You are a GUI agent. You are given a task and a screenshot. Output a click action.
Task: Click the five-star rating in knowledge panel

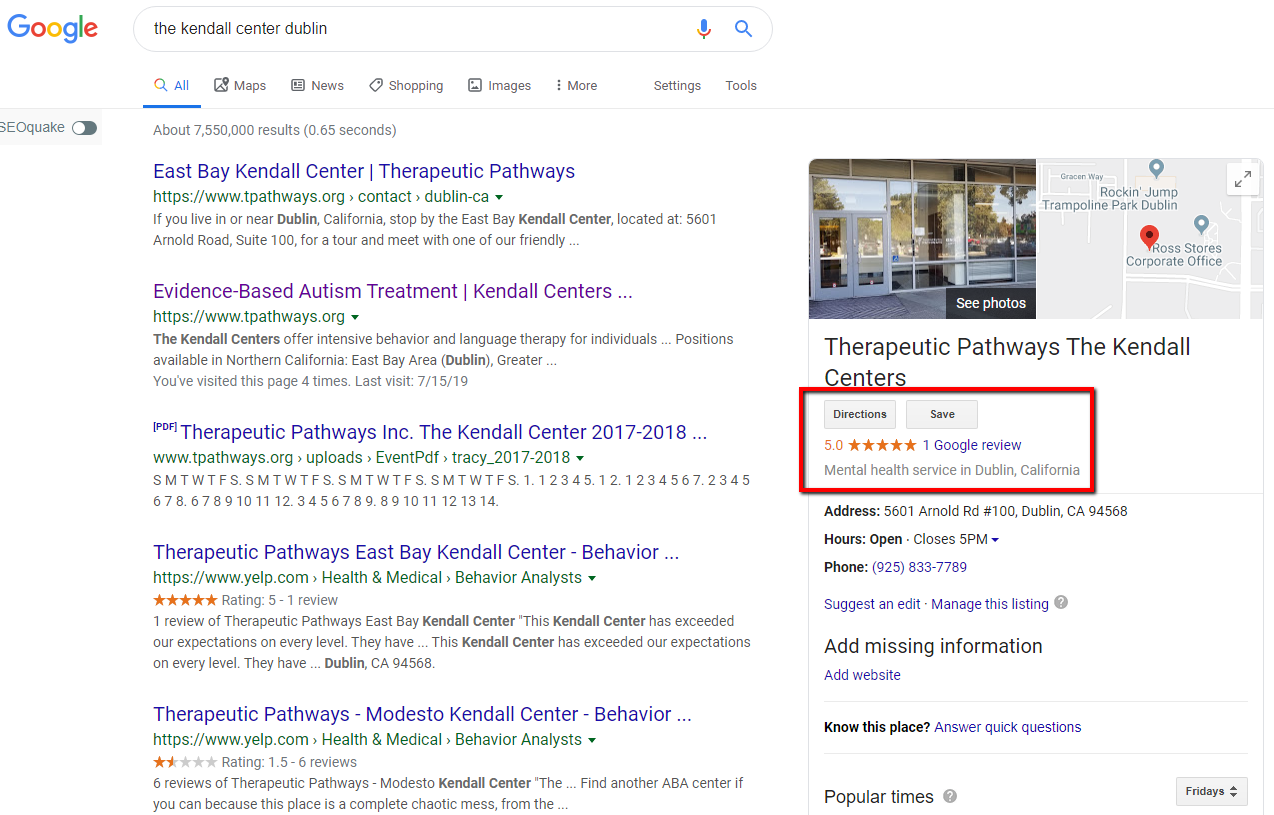click(881, 445)
